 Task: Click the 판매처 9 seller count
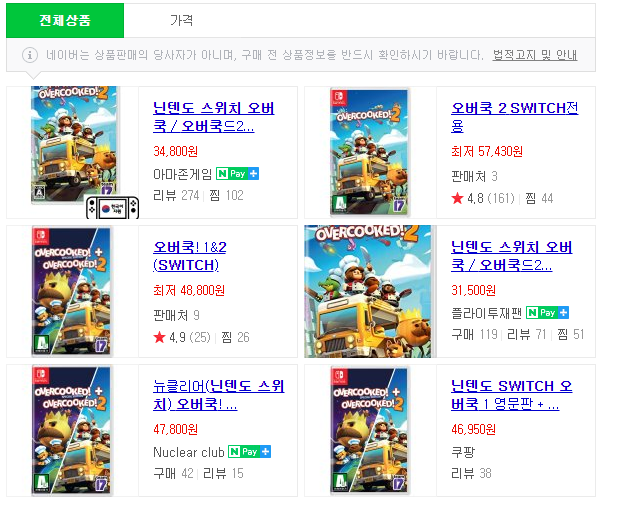point(176,315)
